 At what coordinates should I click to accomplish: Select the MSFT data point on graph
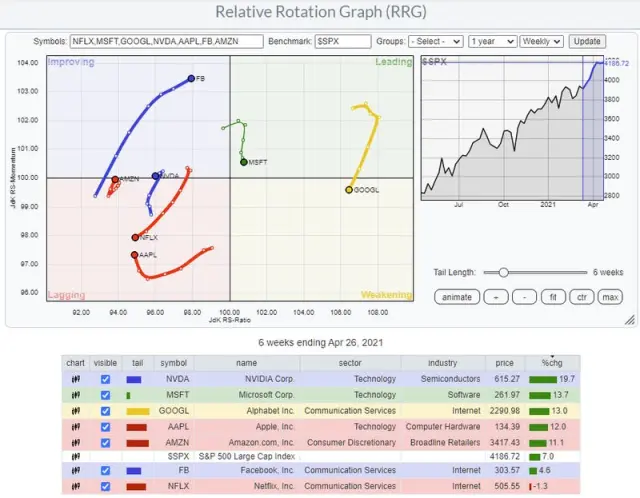[244, 162]
